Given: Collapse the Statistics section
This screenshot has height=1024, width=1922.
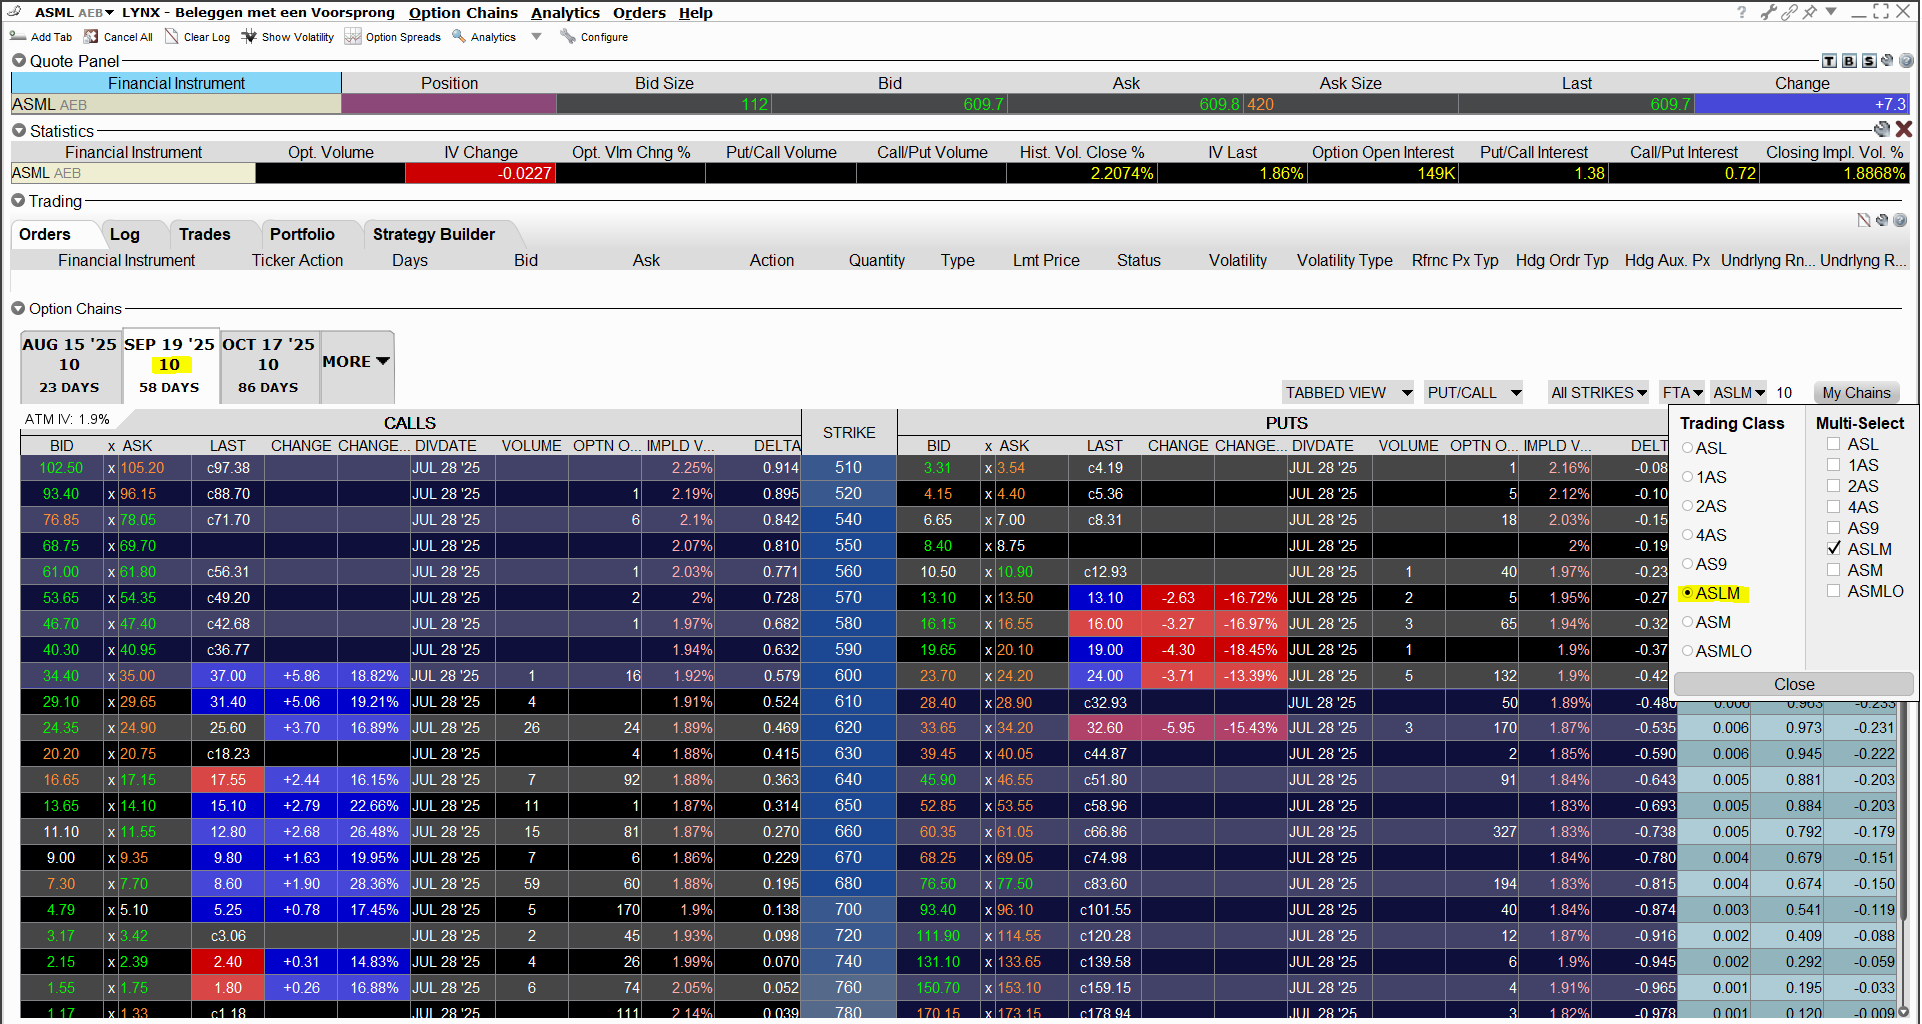Looking at the screenshot, I should tap(18, 131).
